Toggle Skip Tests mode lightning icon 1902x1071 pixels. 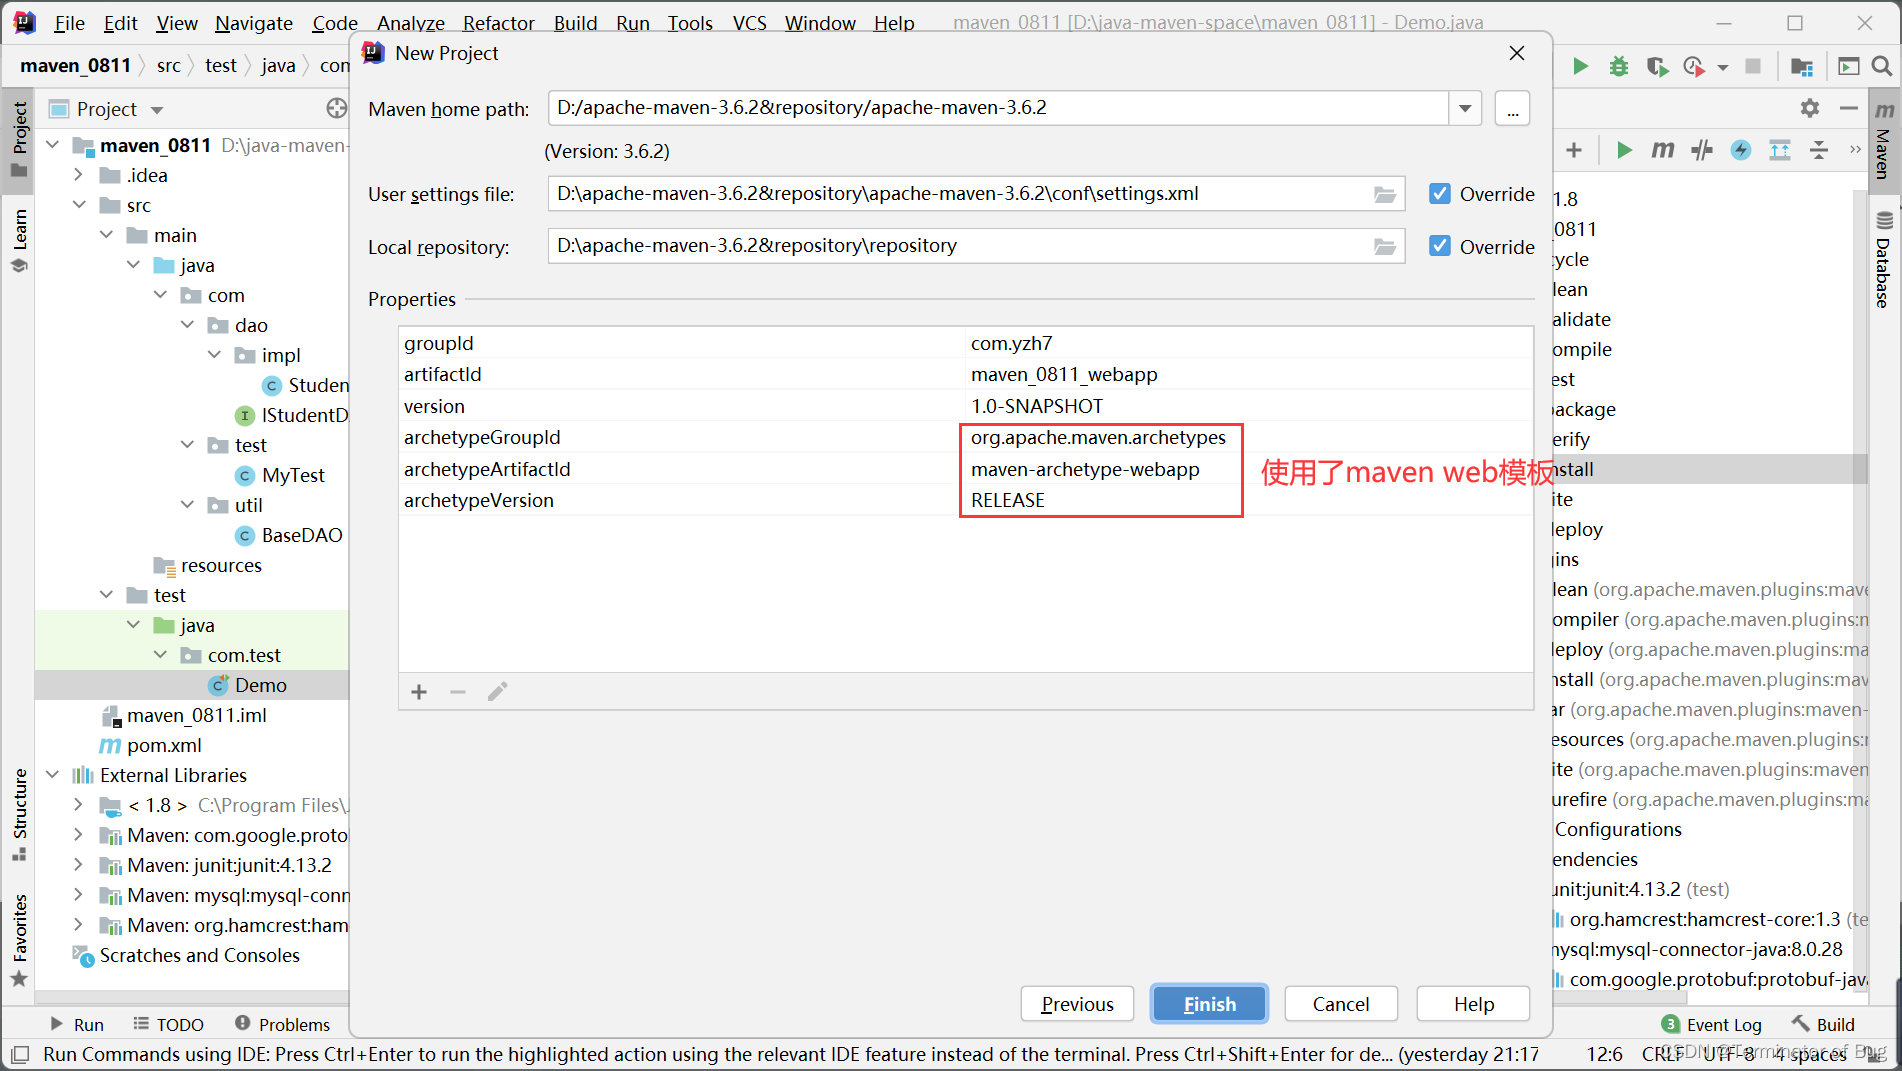point(1741,150)
